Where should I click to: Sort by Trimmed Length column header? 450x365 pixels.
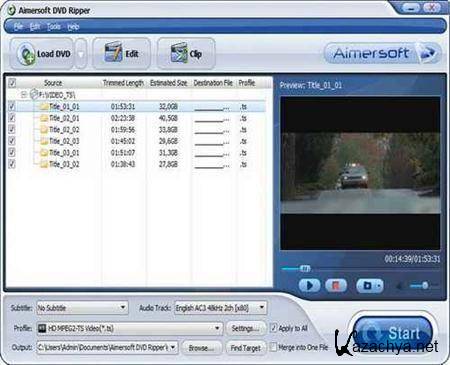point(123,83)
